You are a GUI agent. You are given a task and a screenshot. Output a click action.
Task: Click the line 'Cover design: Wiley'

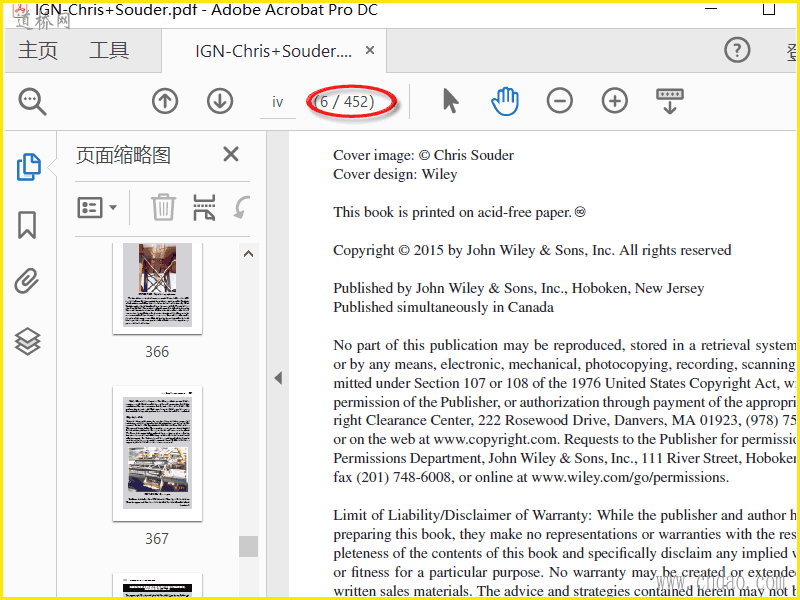pyautogui.click(x=395, y=174)
